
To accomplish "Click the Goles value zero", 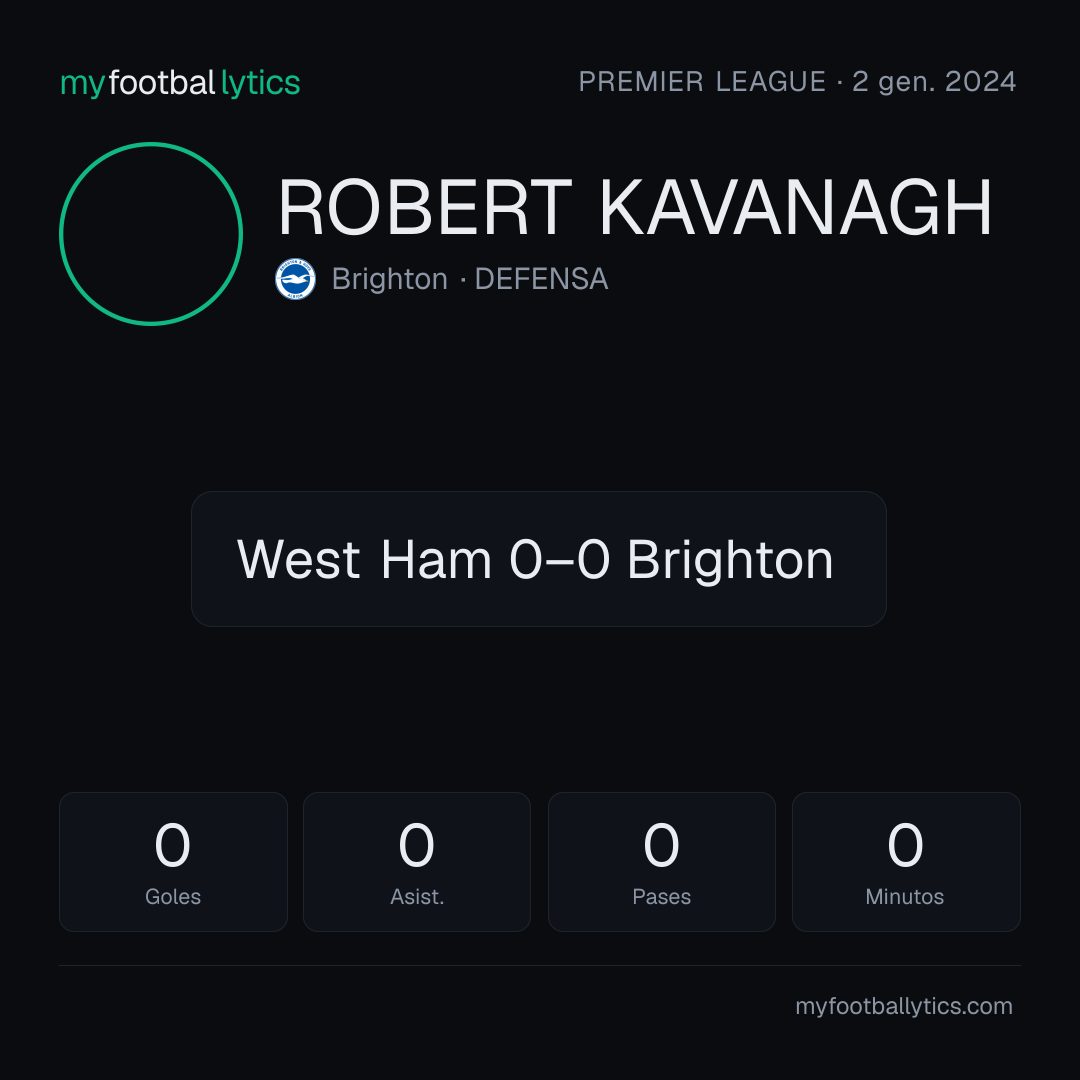I will (172, 845).
